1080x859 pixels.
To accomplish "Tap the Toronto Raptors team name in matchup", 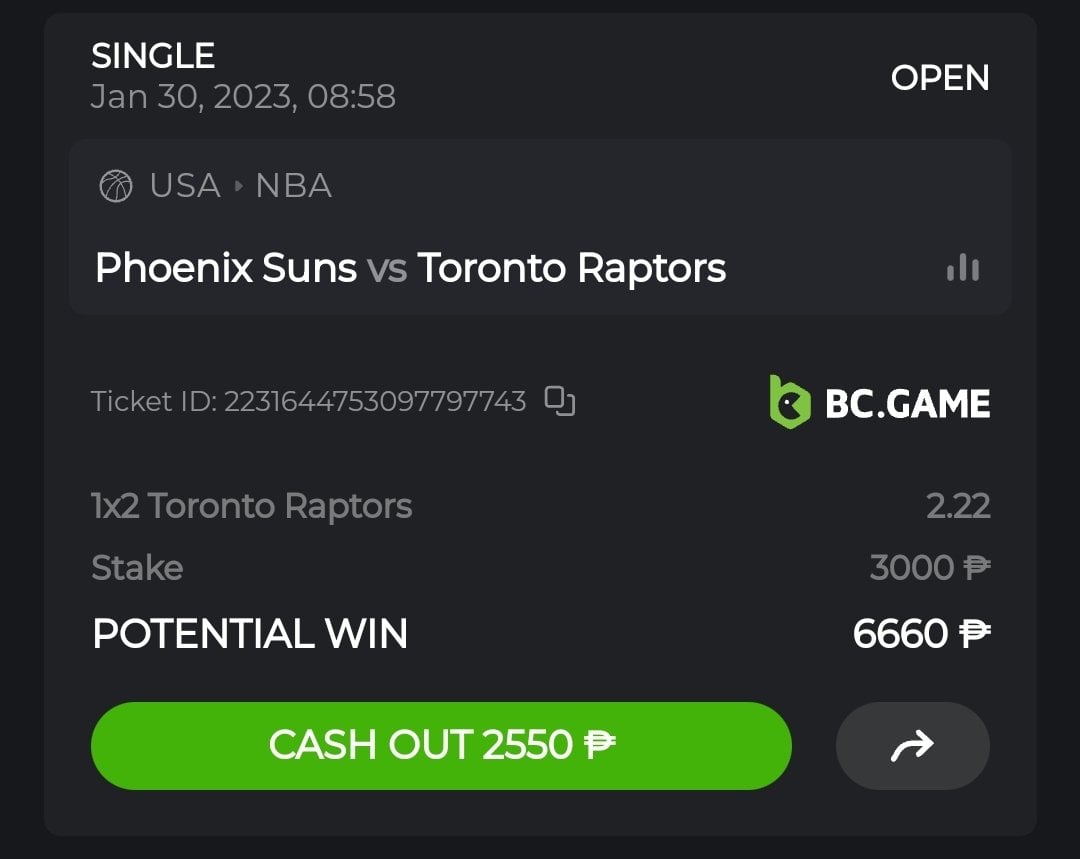I will tap(571, 268).
